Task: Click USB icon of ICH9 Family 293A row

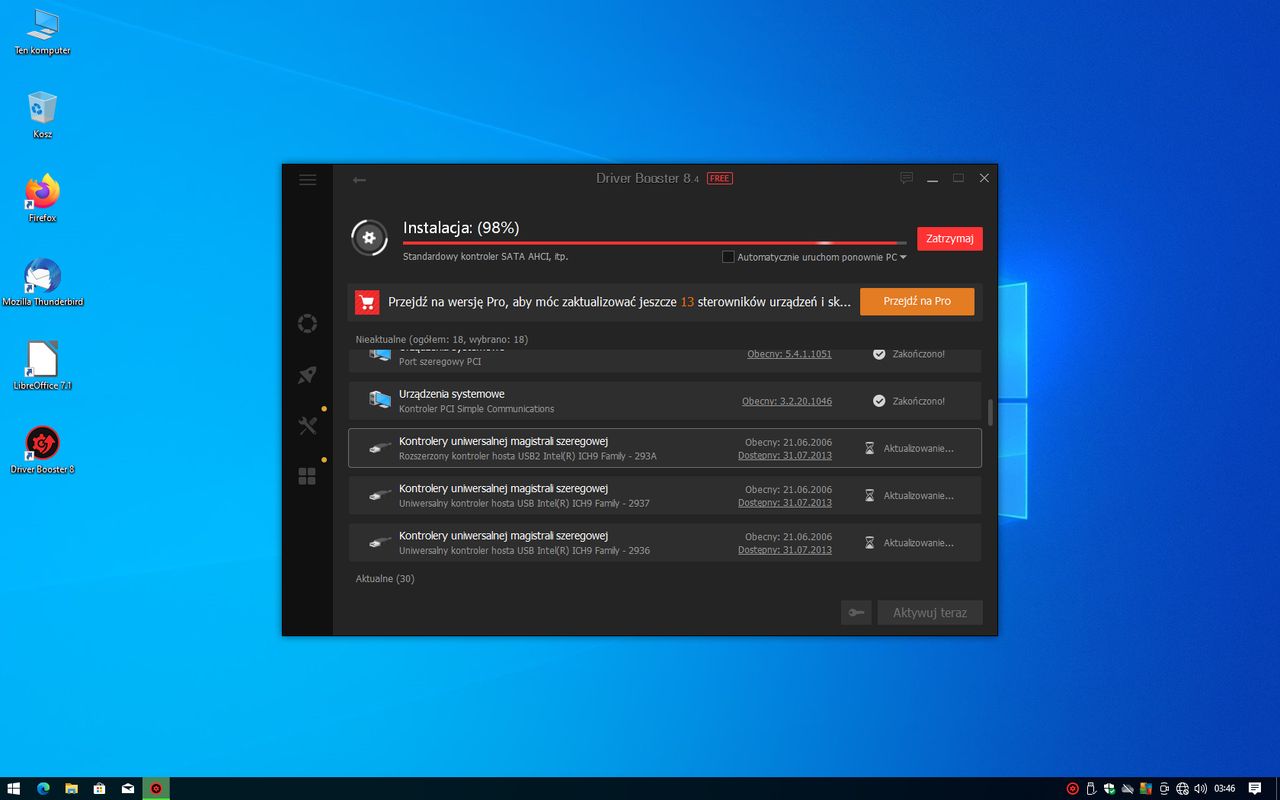Action: (x=379, y=448)
